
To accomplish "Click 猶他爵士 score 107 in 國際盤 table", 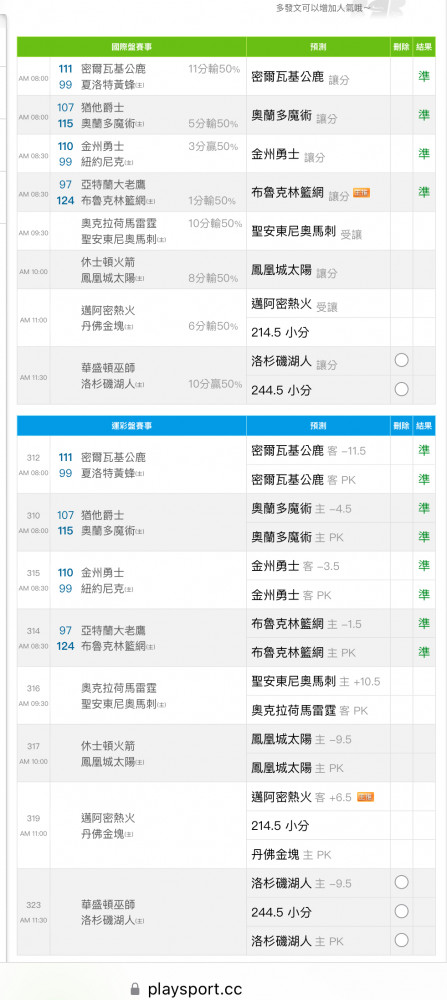I will [x=65, y=107].
